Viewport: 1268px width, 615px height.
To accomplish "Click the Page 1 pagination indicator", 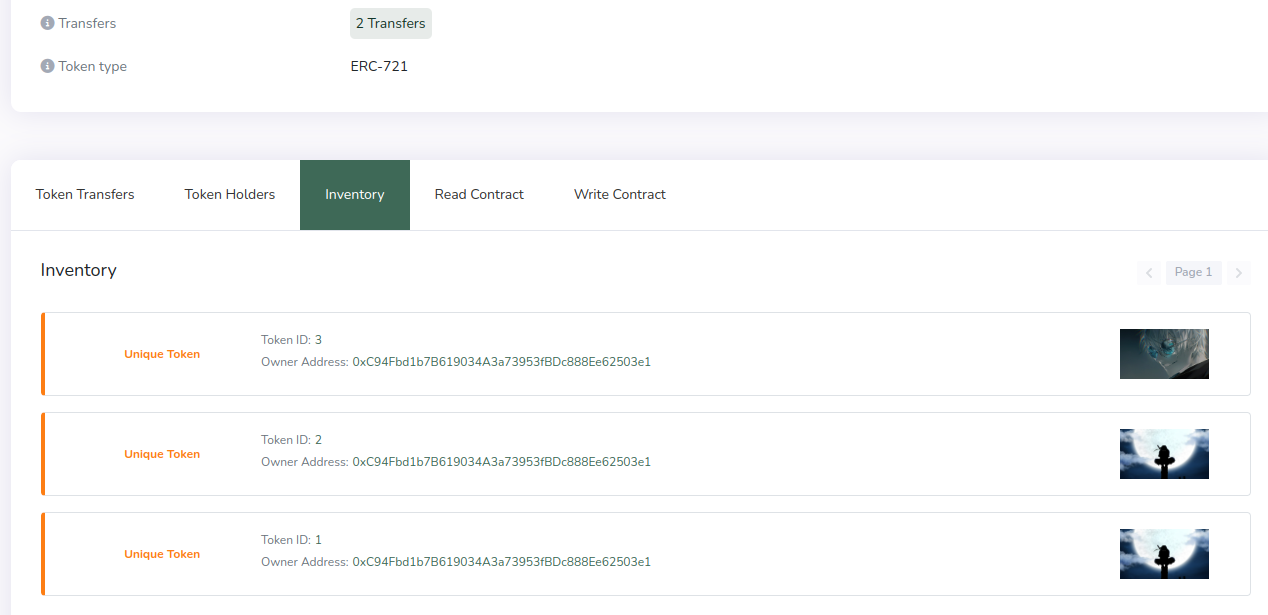I will pos(1193,272).
